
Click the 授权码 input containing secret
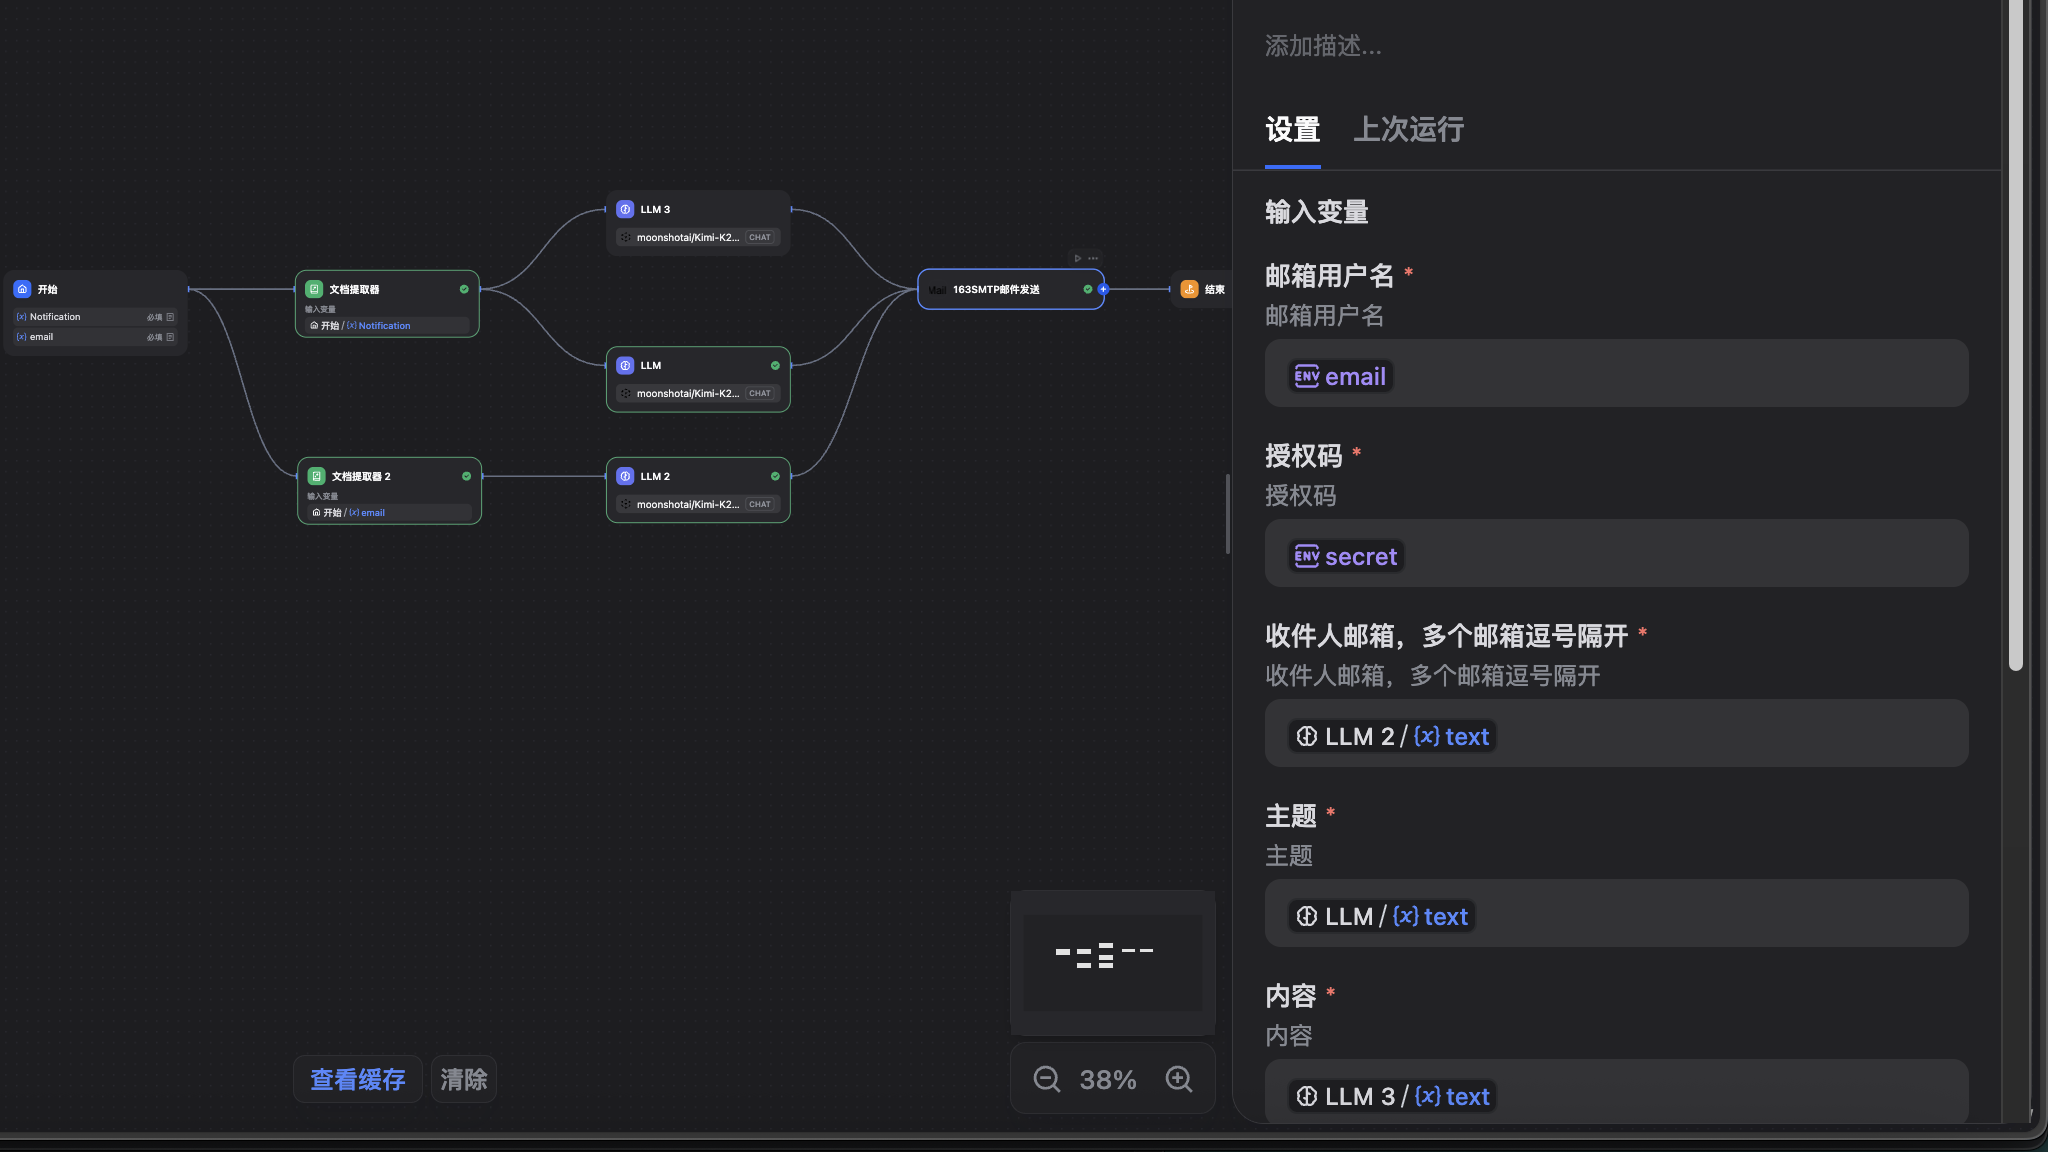(x=1616, y=553)
